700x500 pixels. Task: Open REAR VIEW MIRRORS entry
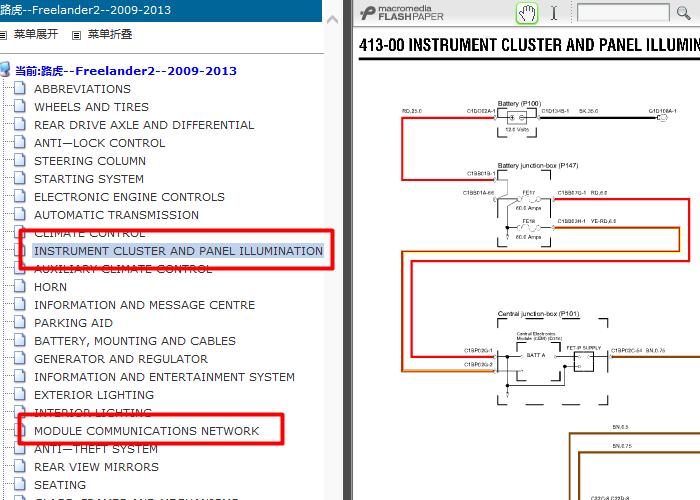point(96,467)
